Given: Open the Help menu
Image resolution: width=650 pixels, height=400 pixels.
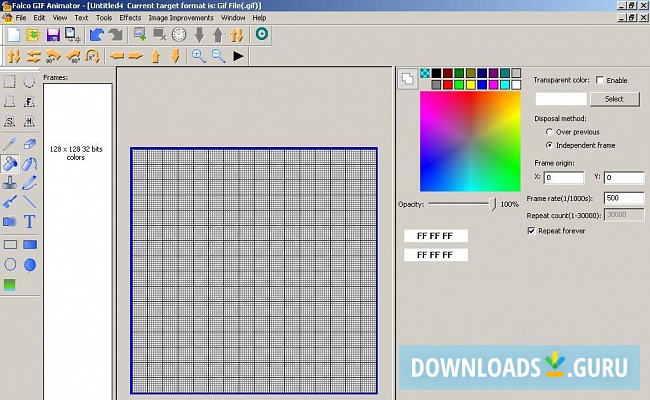Looking at the screenshot, I should click(259, 18).
